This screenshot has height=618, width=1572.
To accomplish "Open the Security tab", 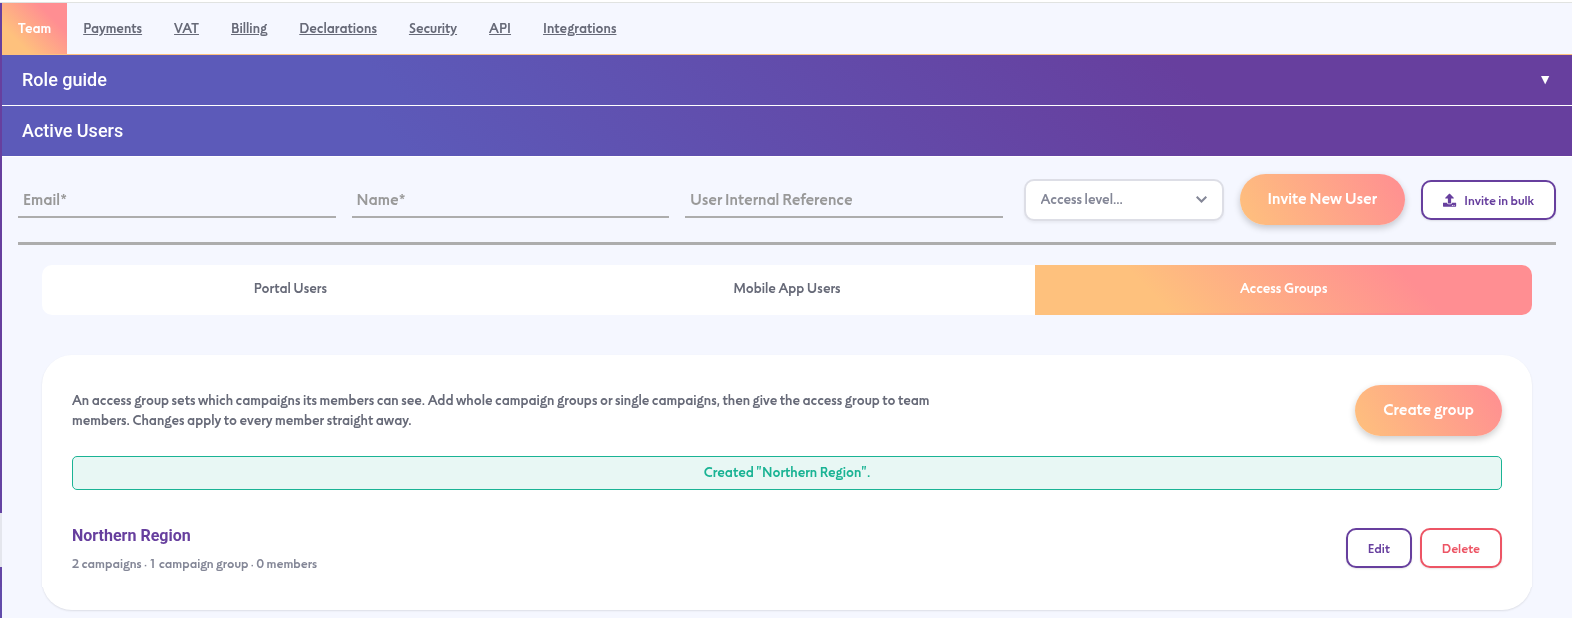I will pyautogui.click(x=433, y=28).
